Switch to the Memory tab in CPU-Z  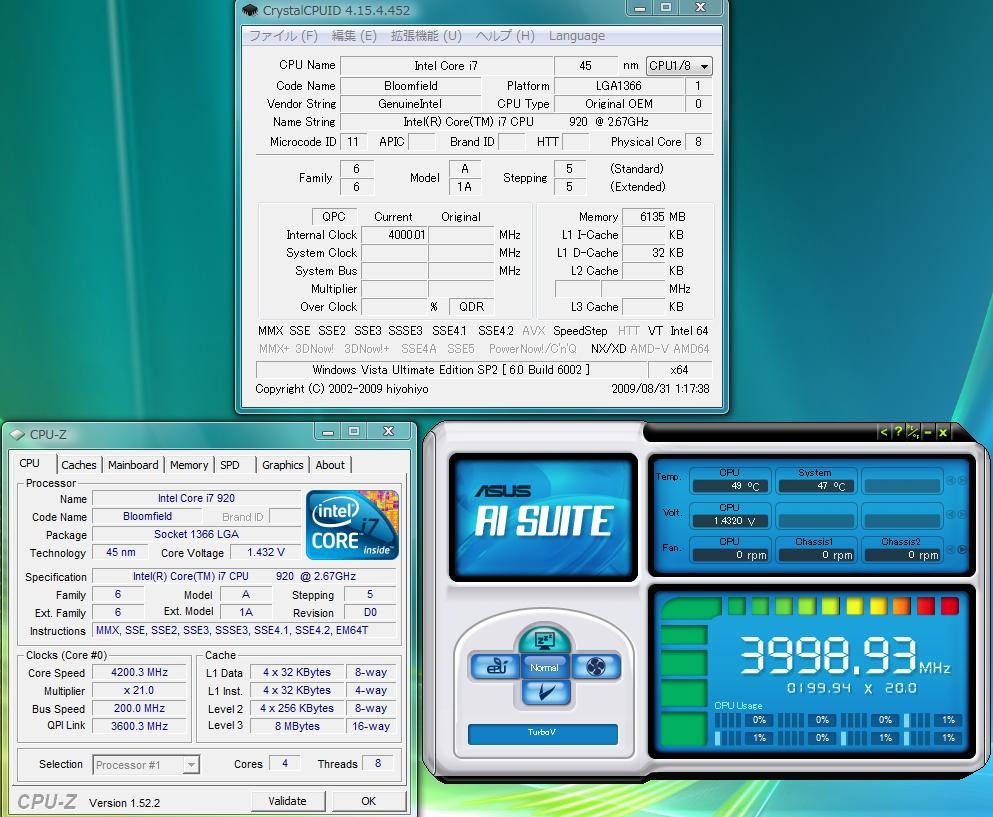[x=189, y=465]
